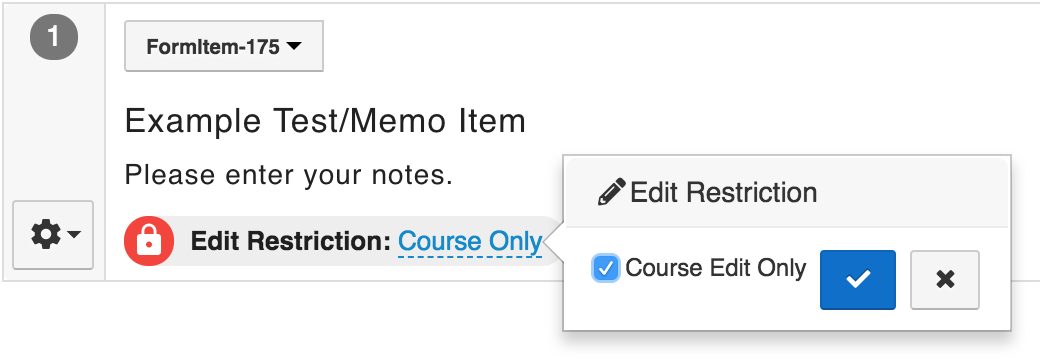Cancel with the X button
This screenshot has width=1040, height=360.
(944, 280)
